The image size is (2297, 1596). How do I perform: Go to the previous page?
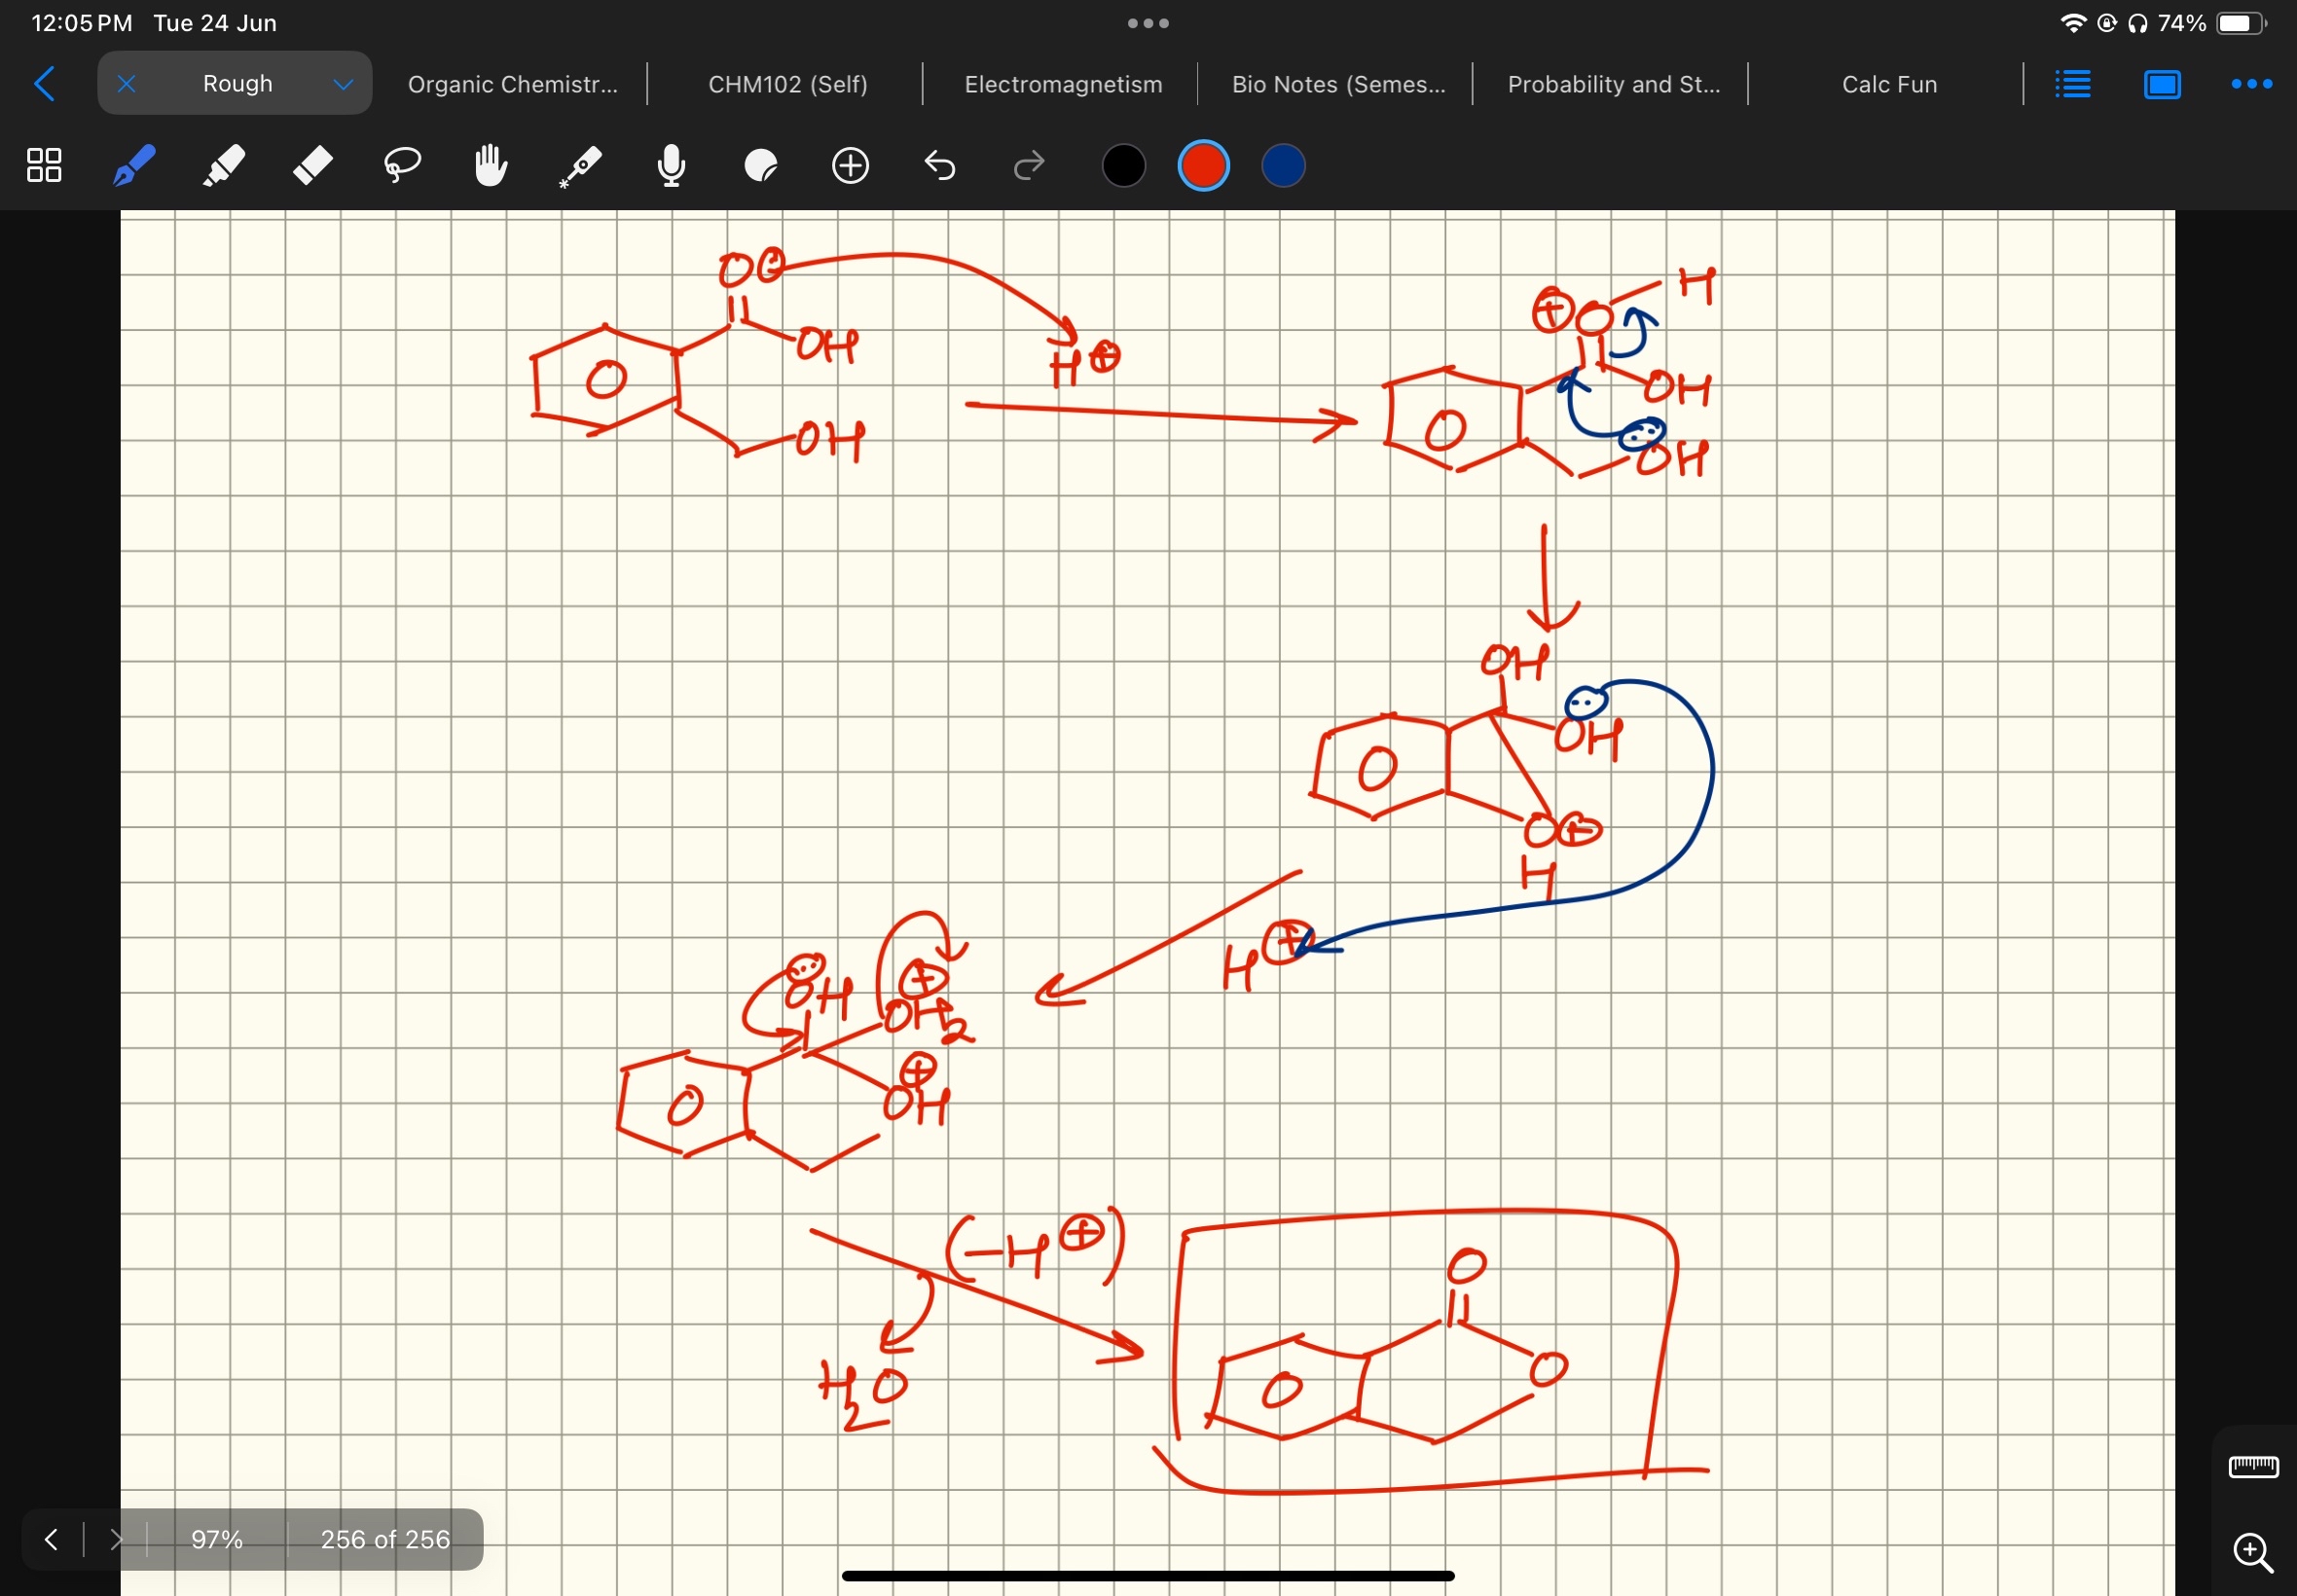tap(51, 1539)
